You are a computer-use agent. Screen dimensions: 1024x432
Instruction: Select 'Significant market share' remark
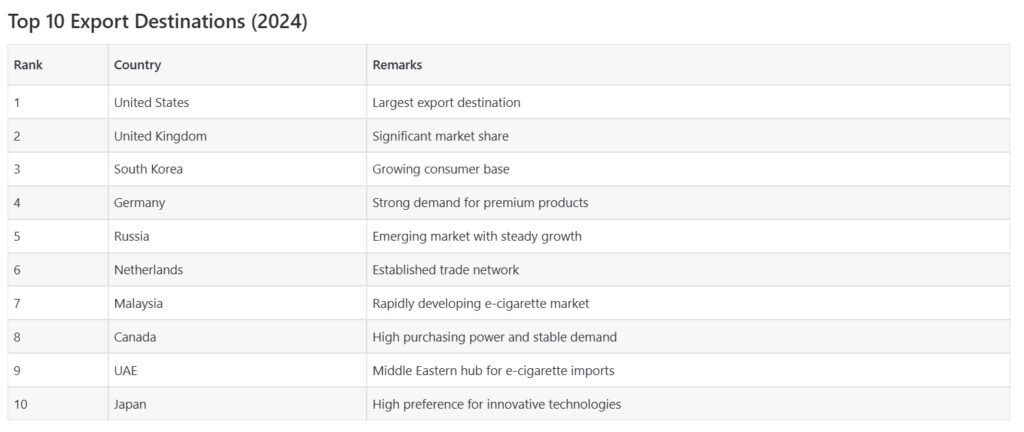pyautogui.click(x=440, y=136)
